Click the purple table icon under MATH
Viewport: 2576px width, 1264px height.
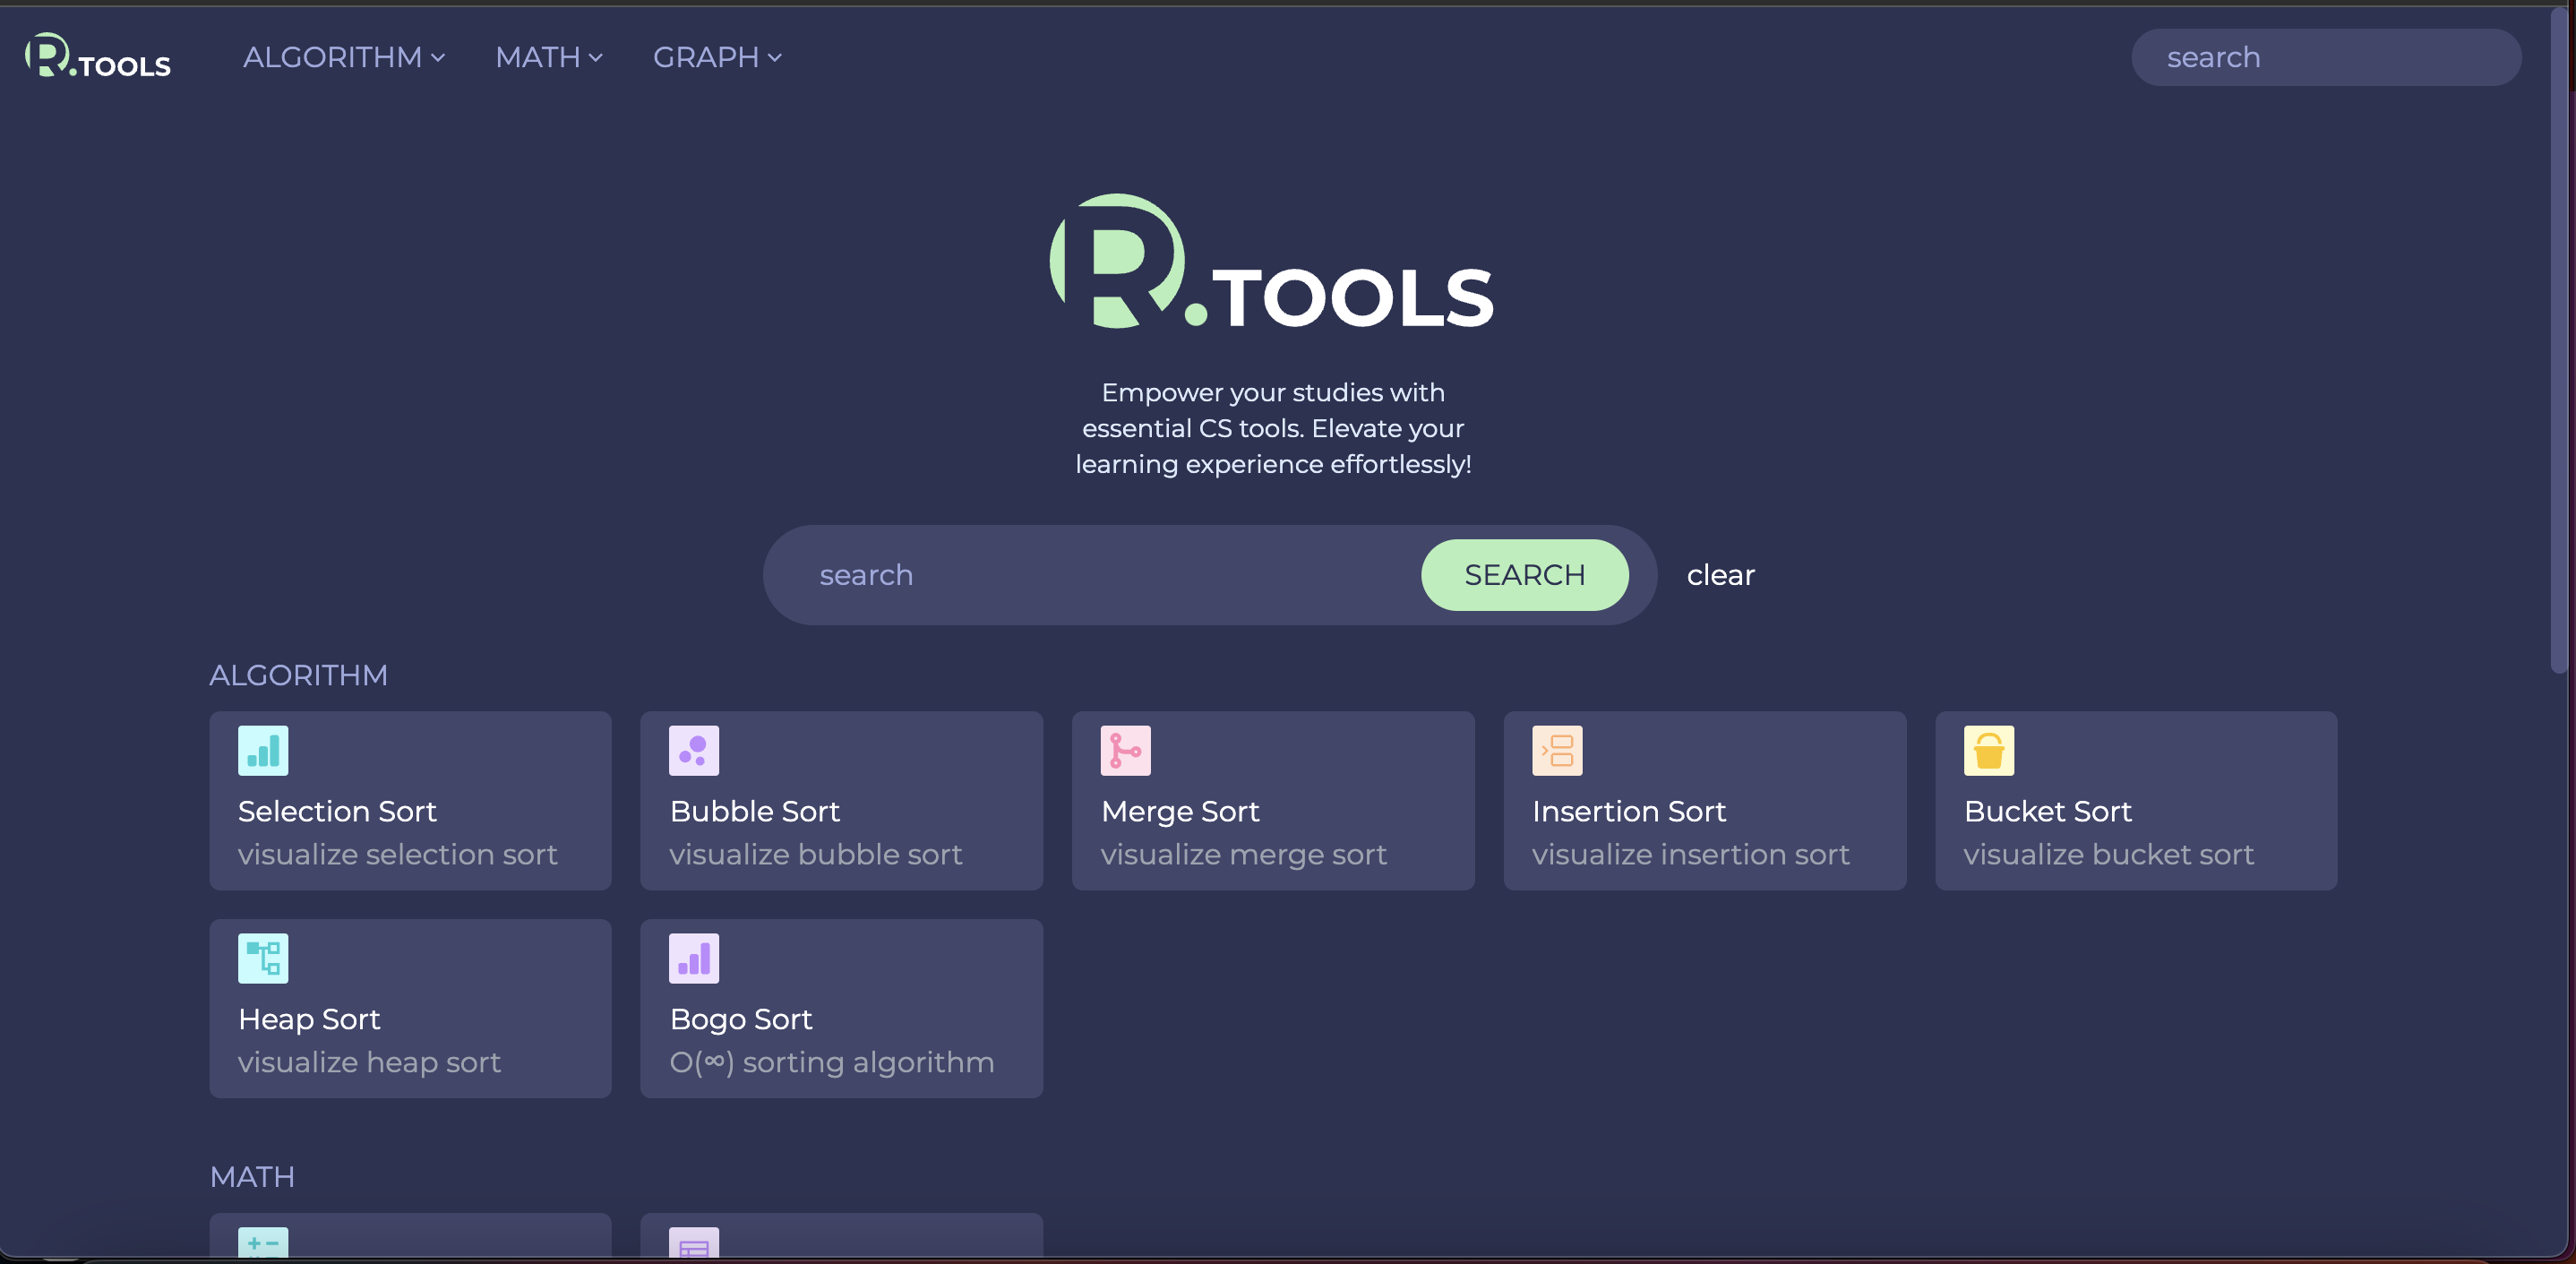694,1242
